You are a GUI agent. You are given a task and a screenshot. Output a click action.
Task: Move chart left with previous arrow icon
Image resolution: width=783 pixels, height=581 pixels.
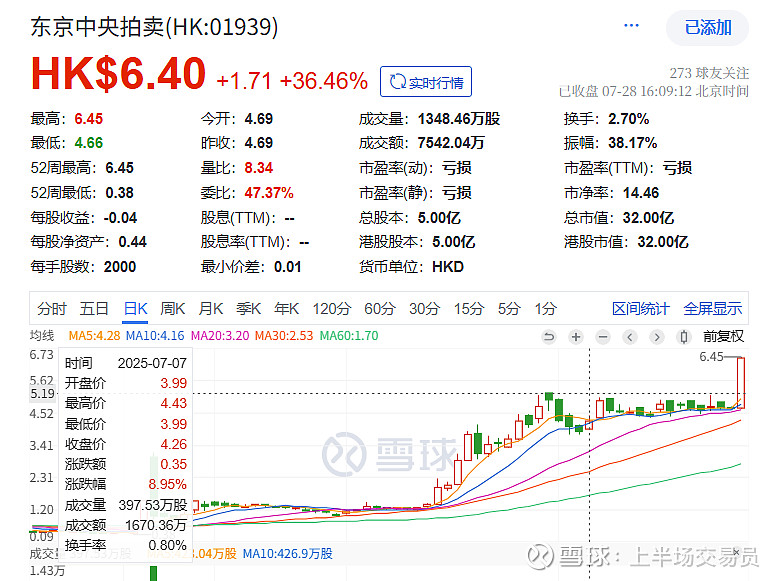pyautogui.click(x=630, y=337)
